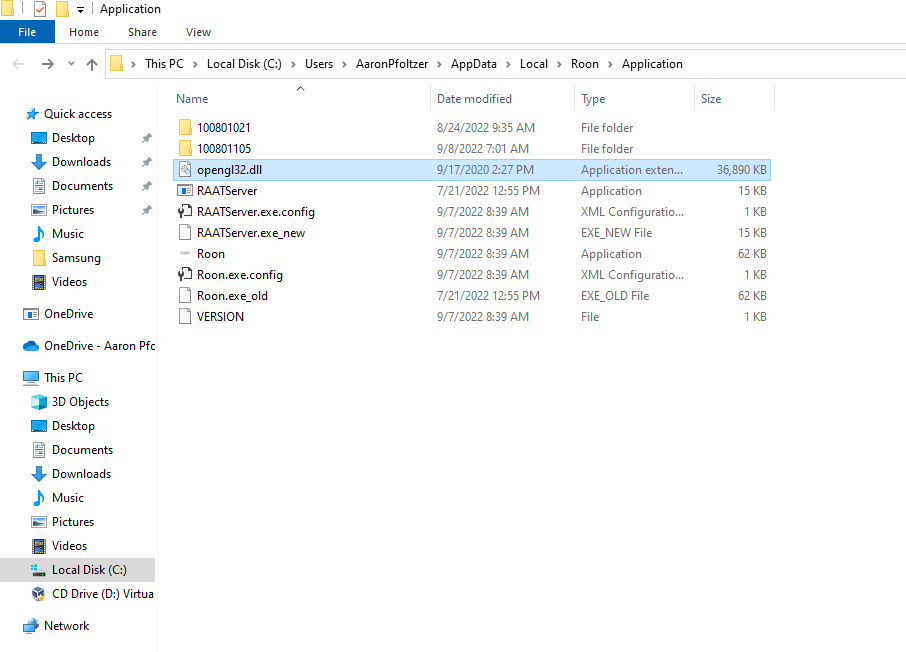The height and width of the screenshot is (652, 906).
Task: Switch to the View ribbon tab
Action: tap(198, 32)
